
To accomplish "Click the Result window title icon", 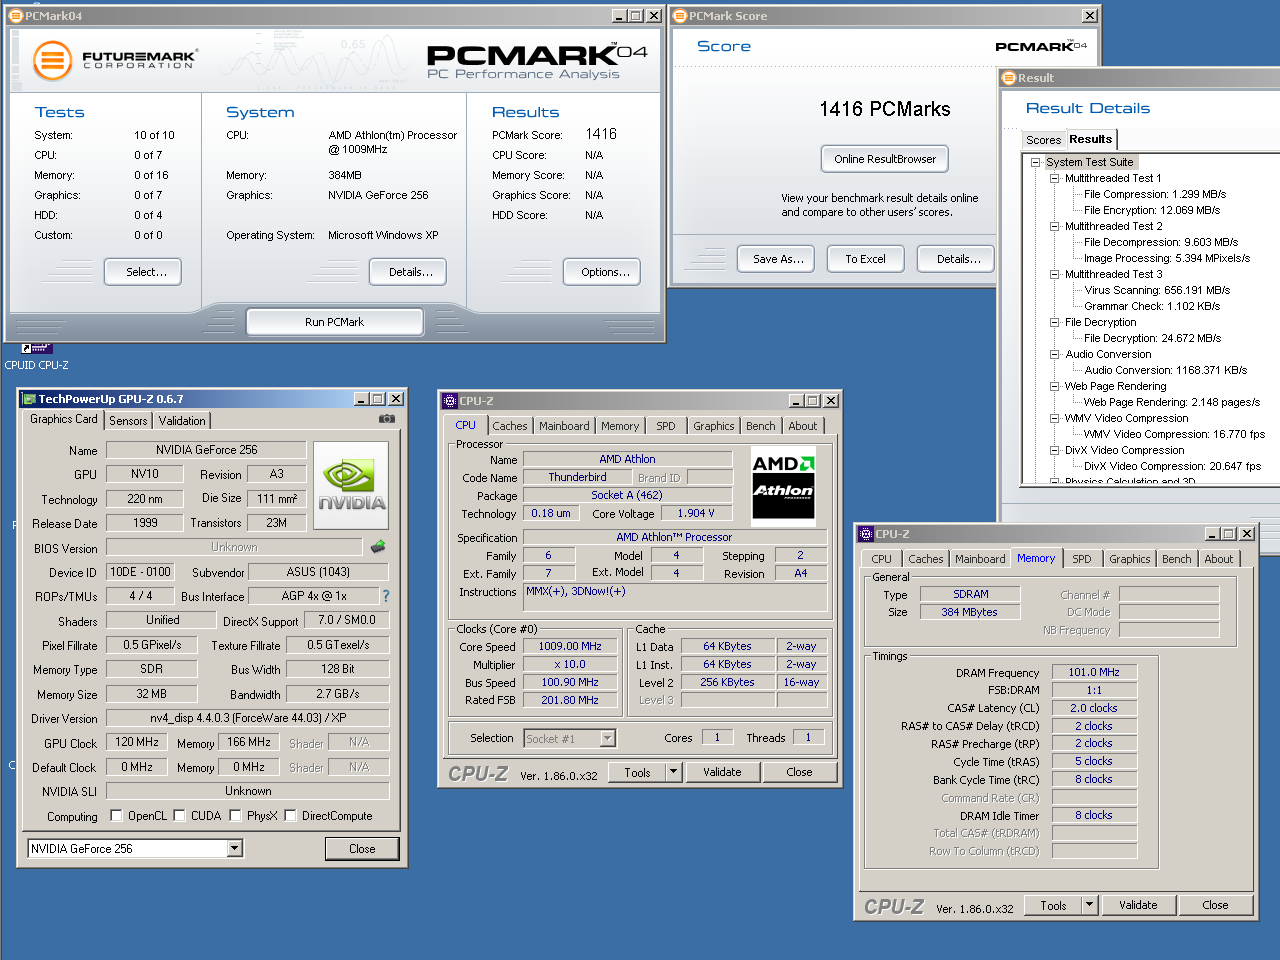I will click(1009, 78).
